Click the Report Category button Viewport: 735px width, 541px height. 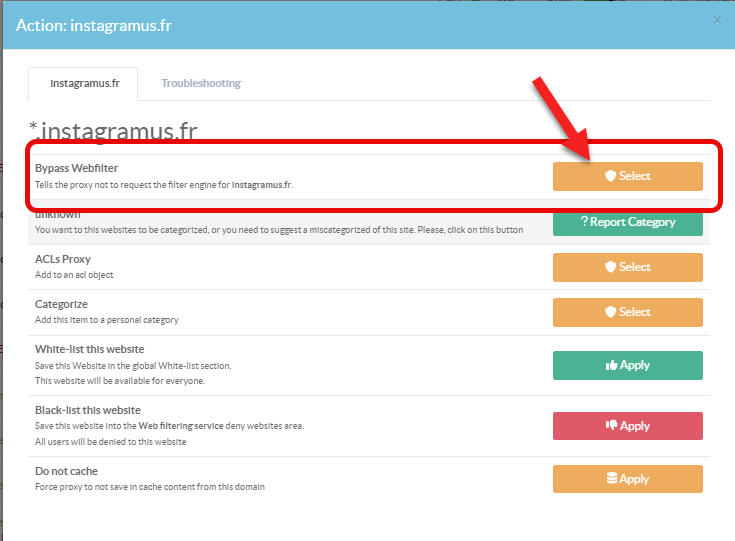pyautogui.click(x=628, y=222)
